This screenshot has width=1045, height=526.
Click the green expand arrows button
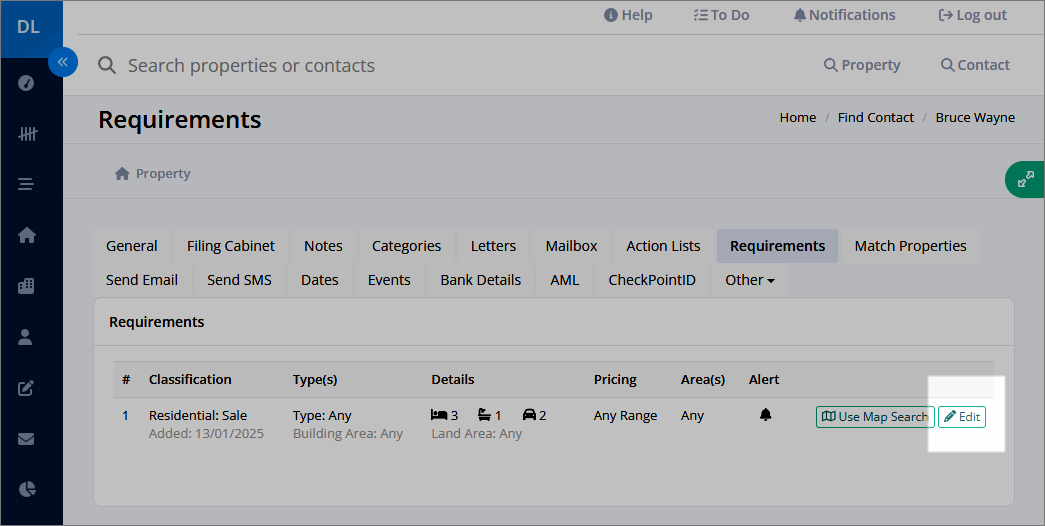(x=1026, y=179)
